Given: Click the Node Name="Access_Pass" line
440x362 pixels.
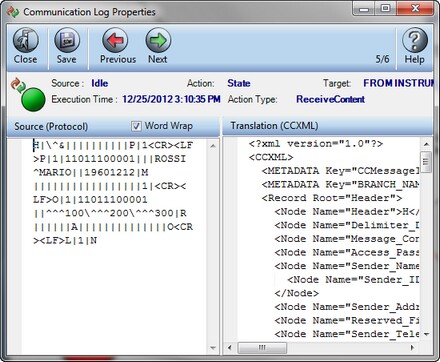Looking at the screenshot, I should click(347, 252).
